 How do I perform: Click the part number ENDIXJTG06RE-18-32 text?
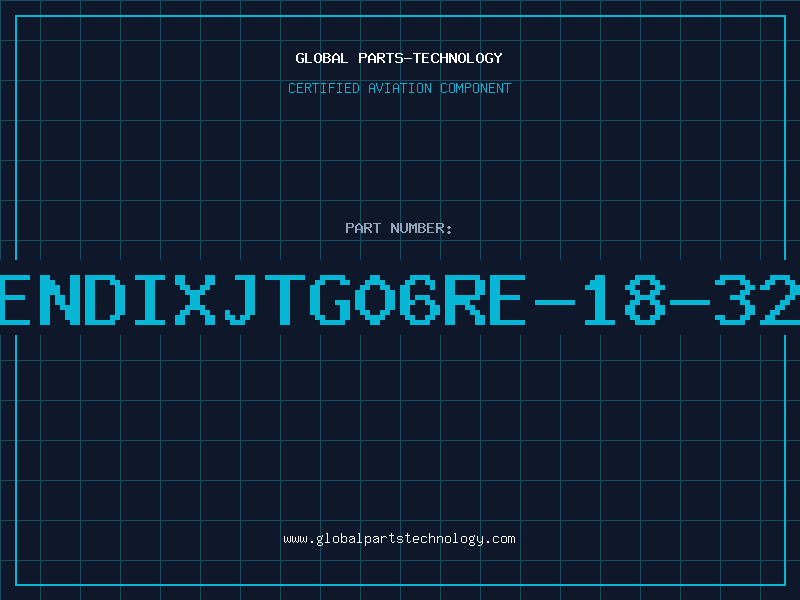(400, 299)
